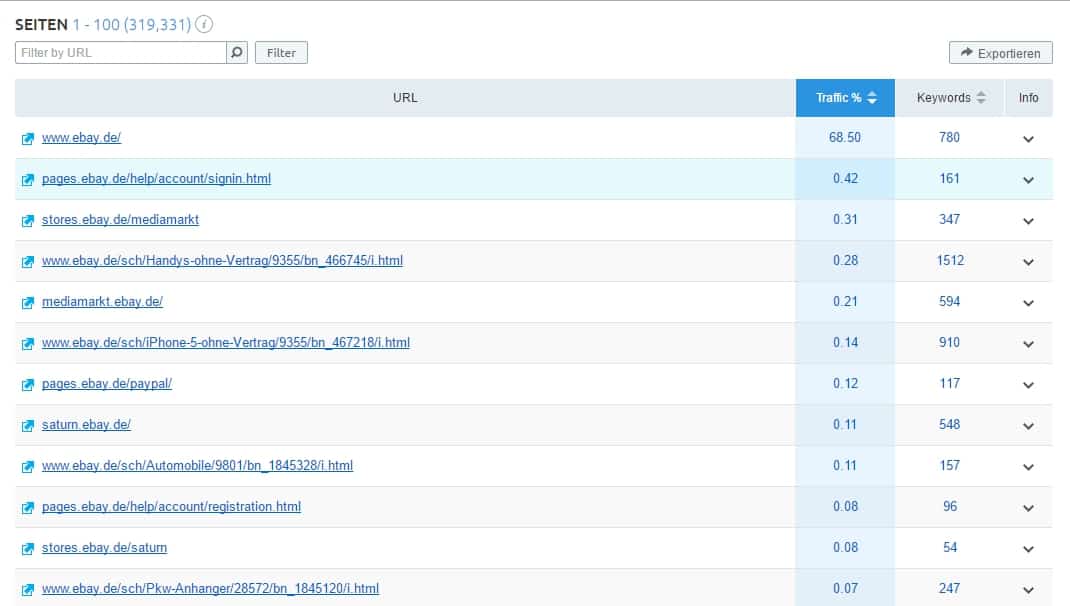
Task: Open Pkw-Anhanger URL link
Action: pyautogui.click(x=210, y=588)
